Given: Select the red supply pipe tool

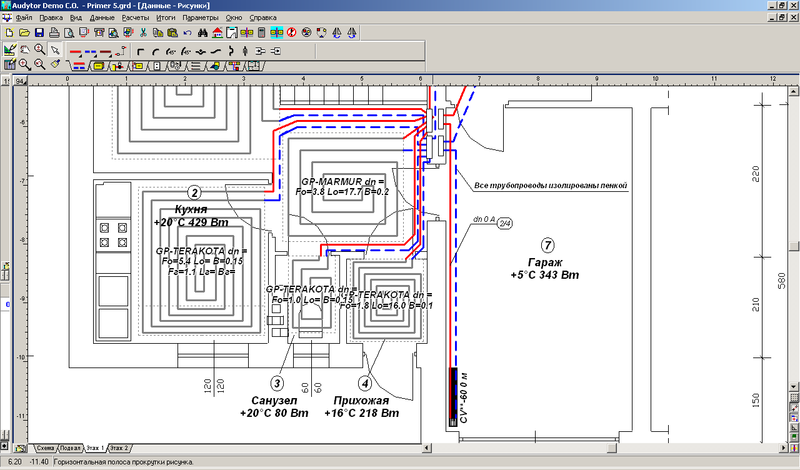Looking at the screenshot, I should click(76, 49).
